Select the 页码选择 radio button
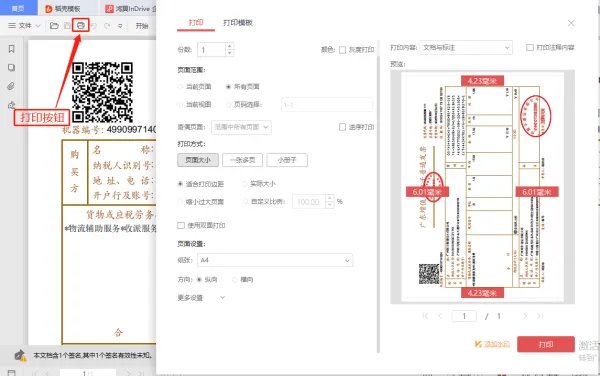Image resolution: width=600 pixels, height=376 pixels. coord(228,104)
